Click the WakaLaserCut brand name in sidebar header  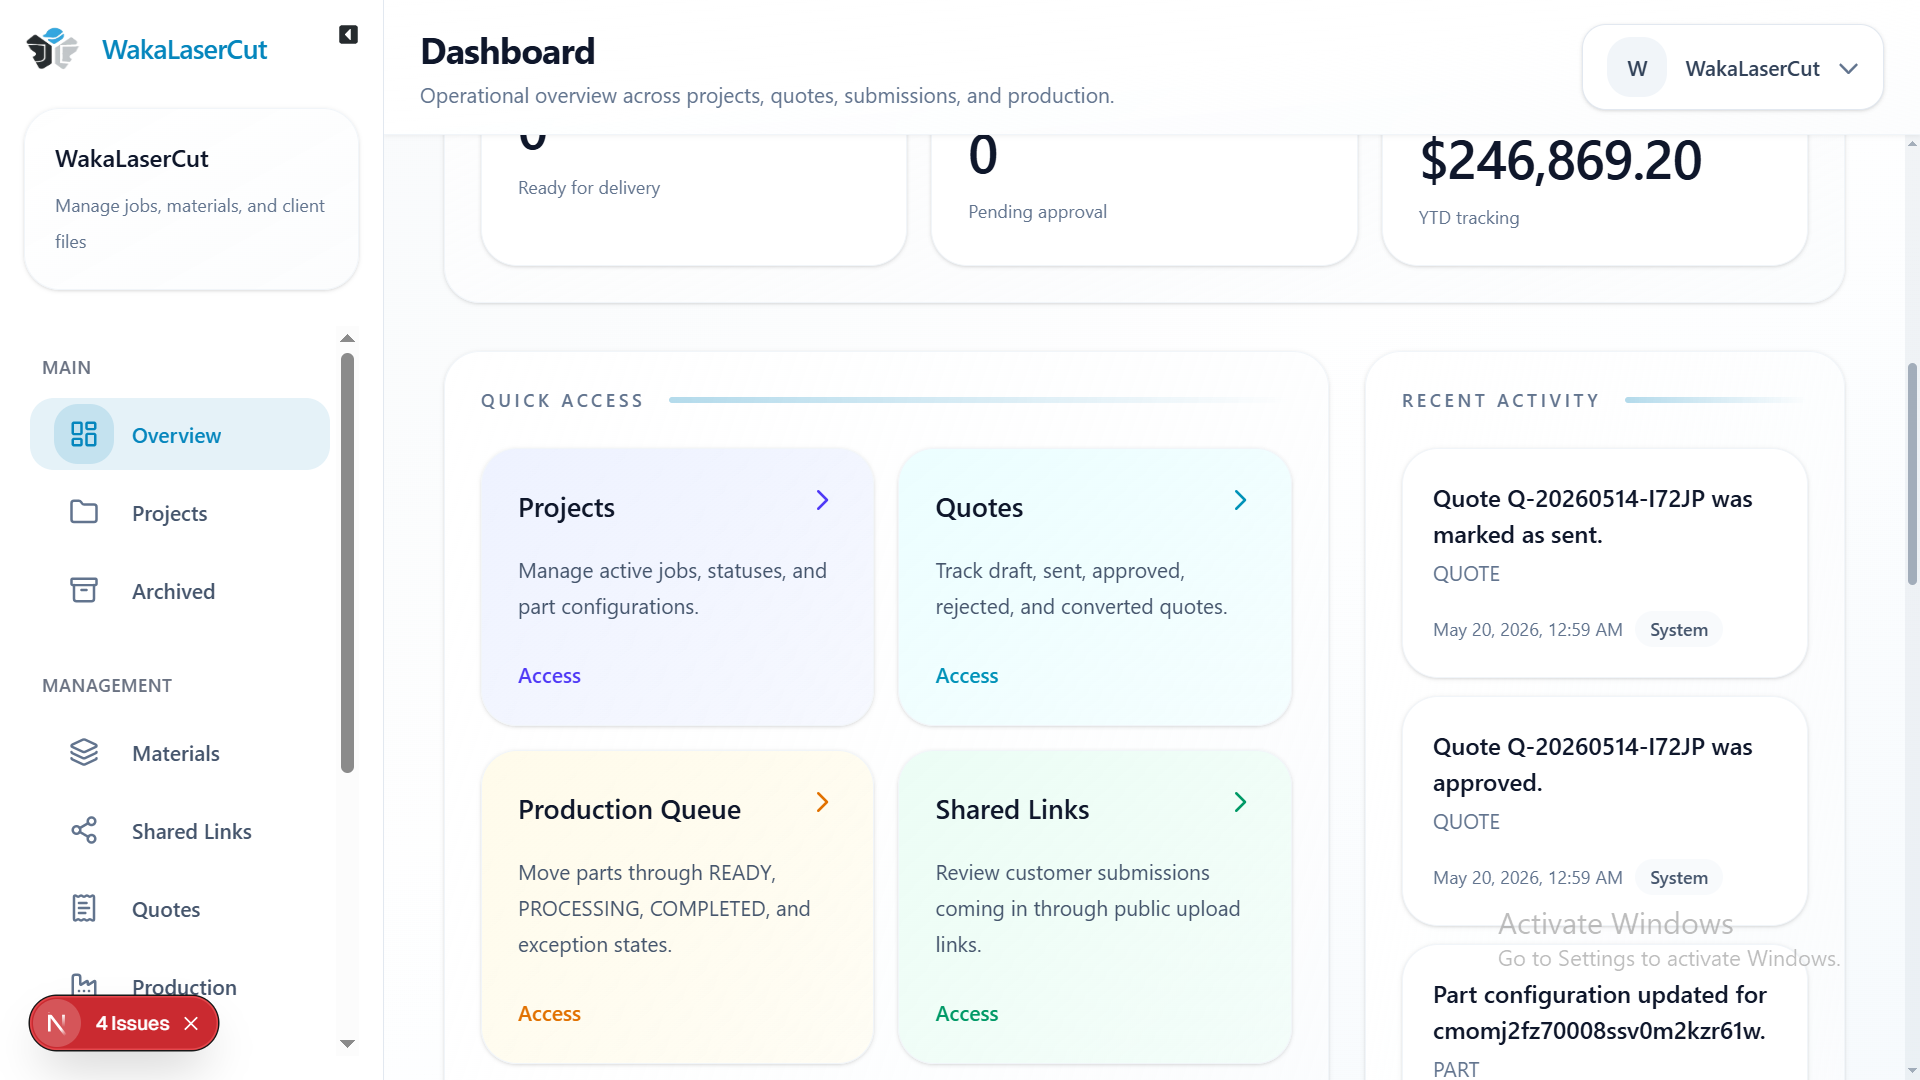184,49
